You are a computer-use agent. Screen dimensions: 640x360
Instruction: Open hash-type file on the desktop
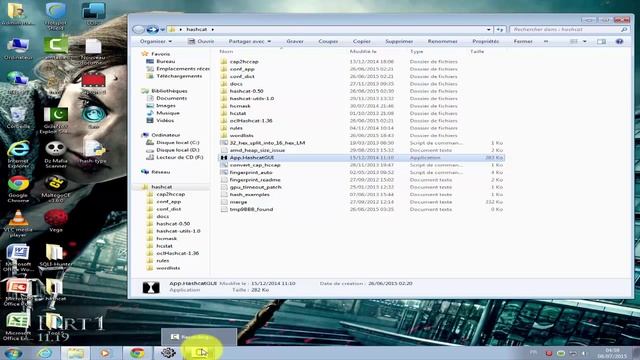(x=93, y=152)
